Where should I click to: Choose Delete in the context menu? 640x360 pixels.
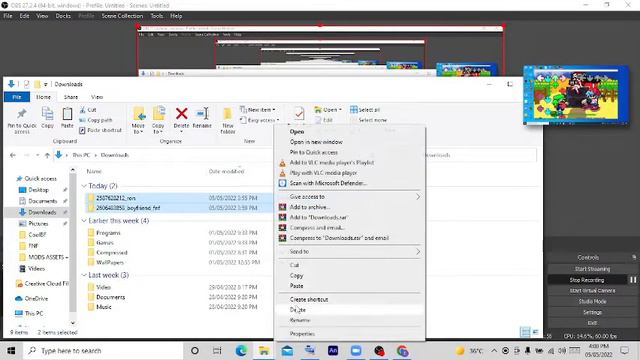298,310
